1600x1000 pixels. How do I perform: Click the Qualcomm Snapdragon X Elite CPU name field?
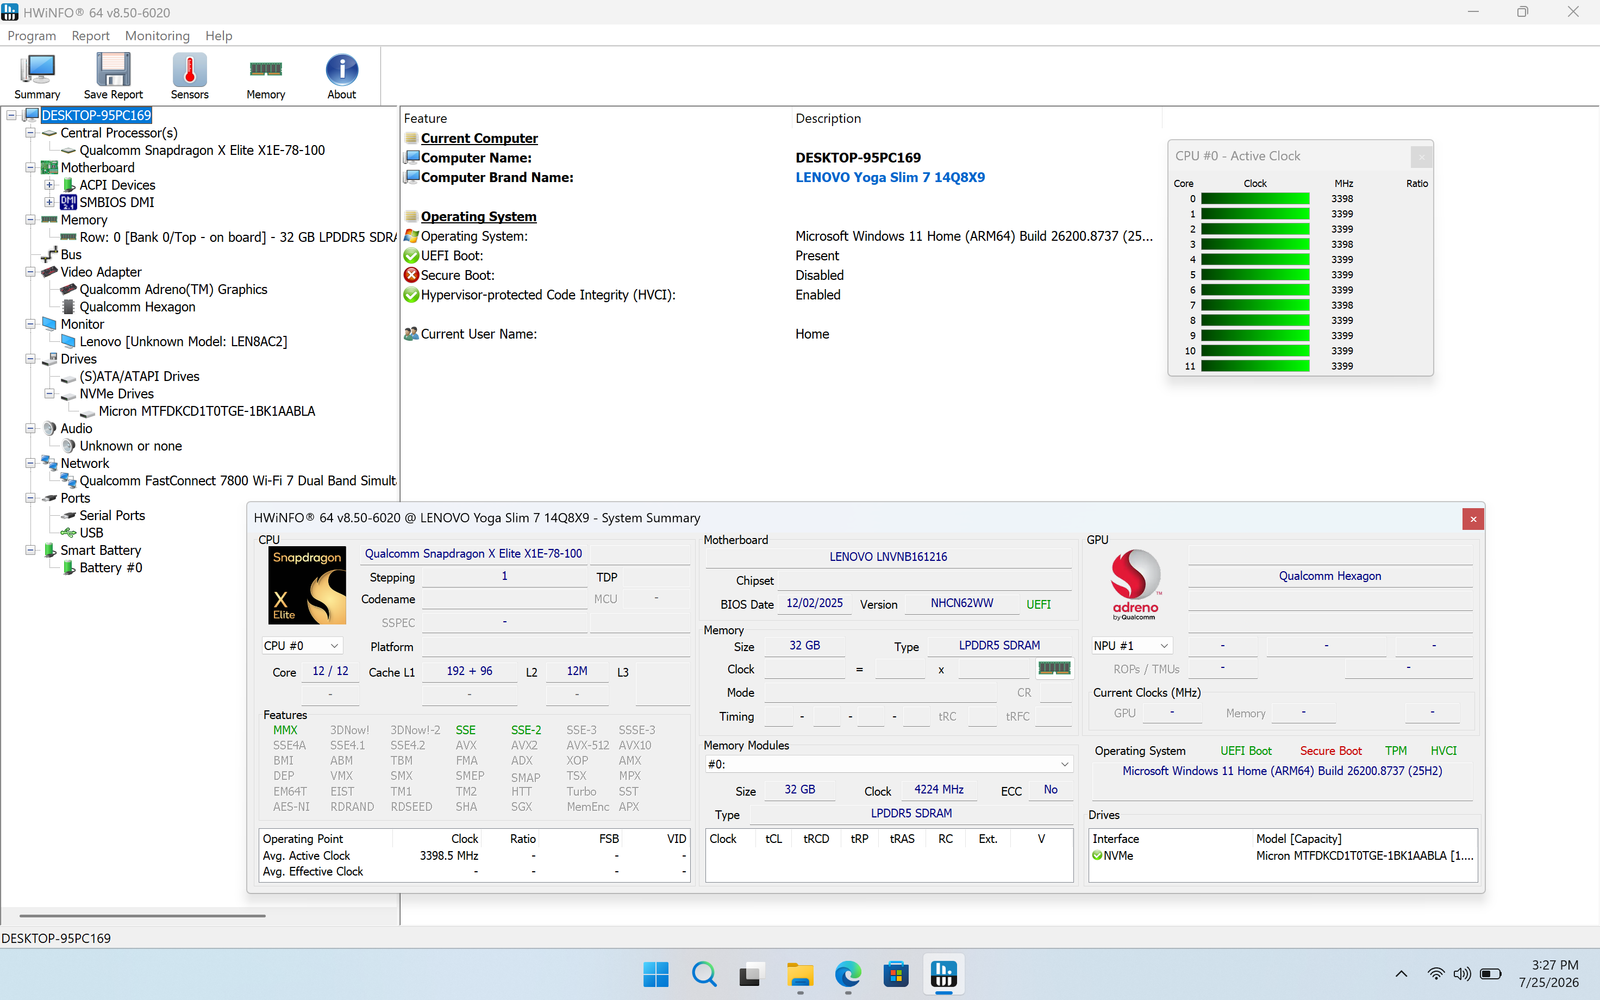473,554
